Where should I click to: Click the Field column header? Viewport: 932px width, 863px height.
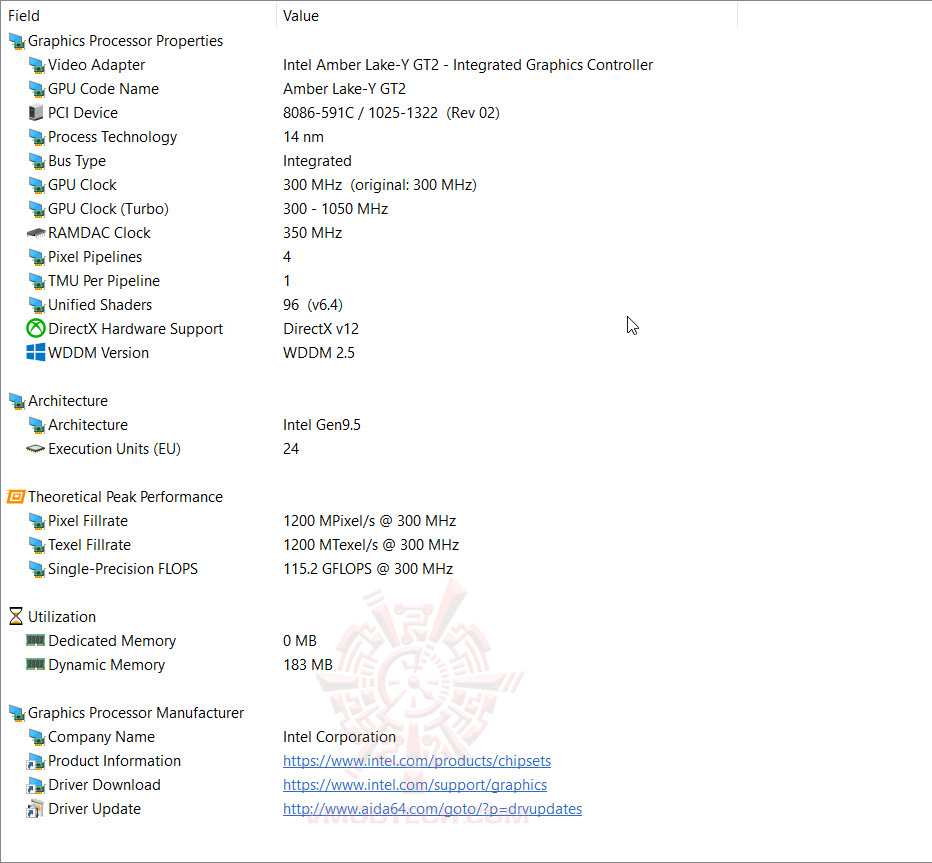coord(138,16)
